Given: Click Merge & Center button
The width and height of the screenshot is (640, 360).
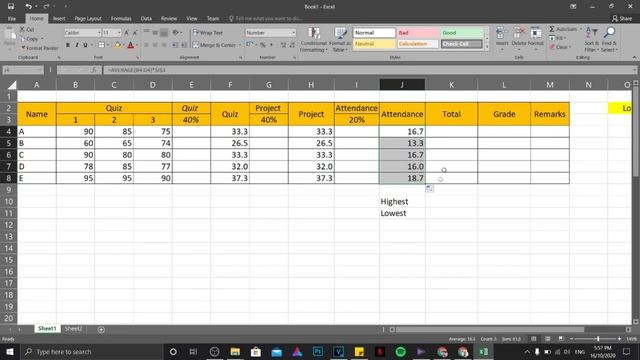Looking at the screenshot, I should [x=214, y=45].
